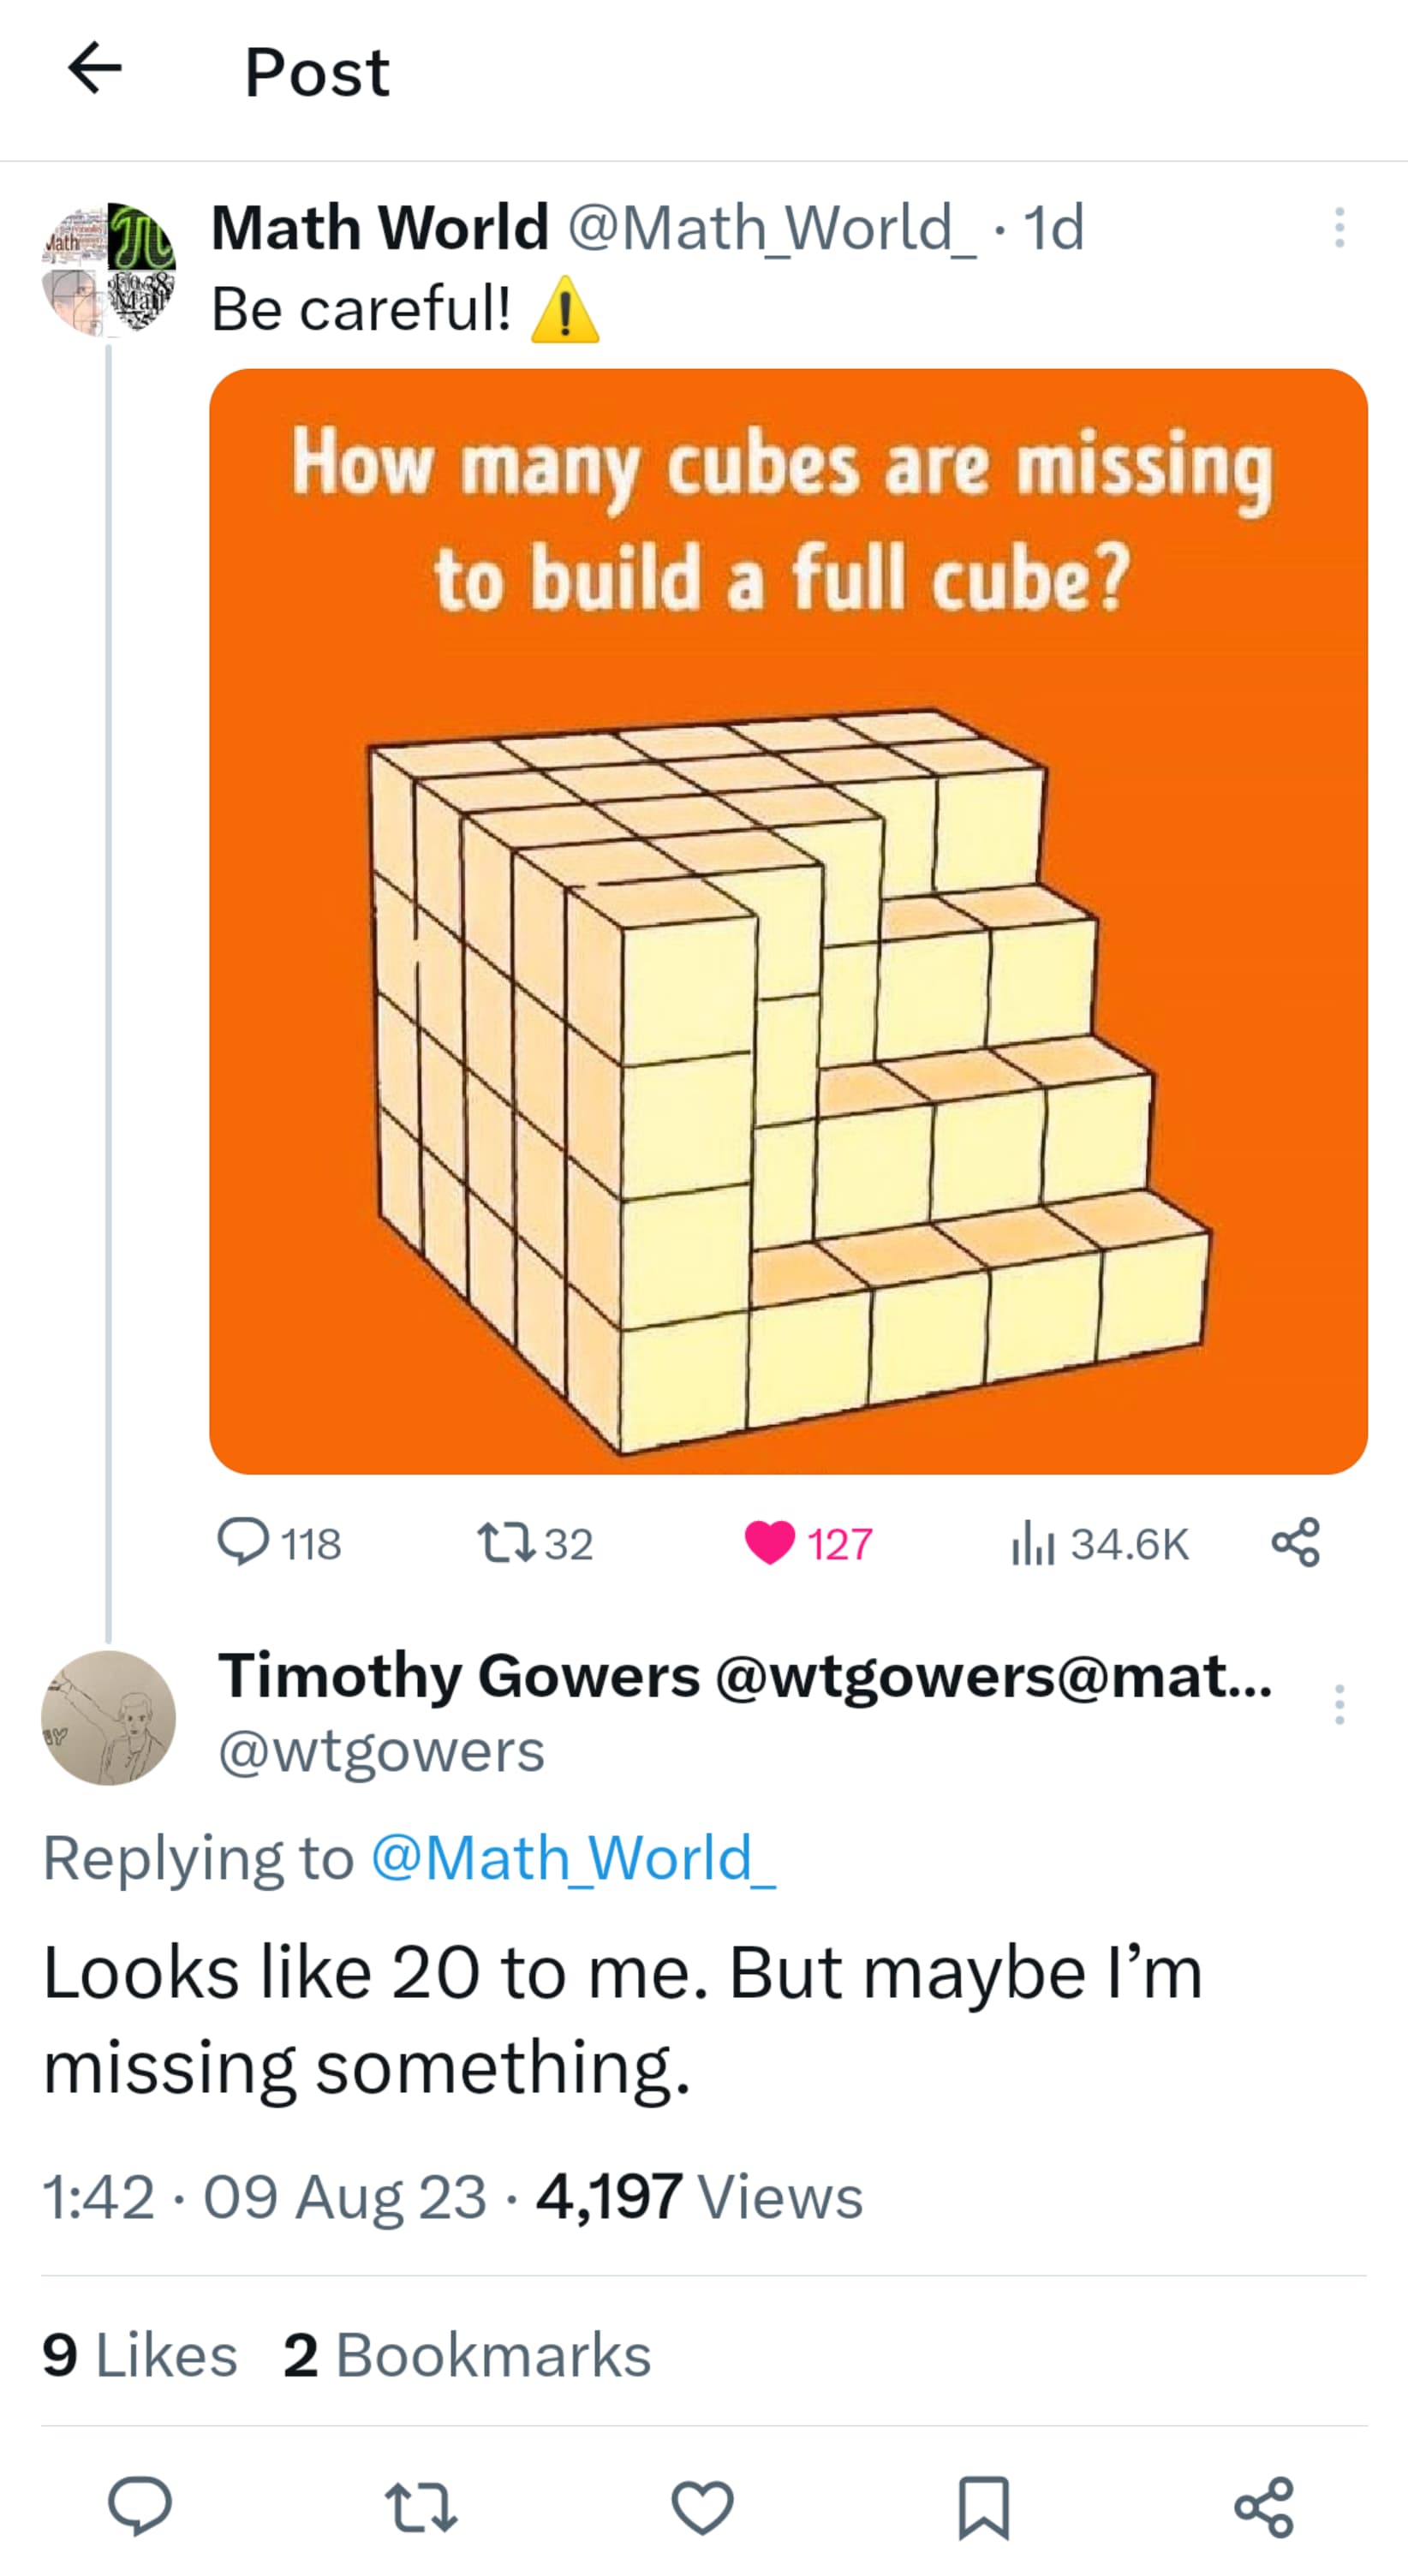
Task: Share the Math World post via share icon
Action: (x=1296, y=1542)
